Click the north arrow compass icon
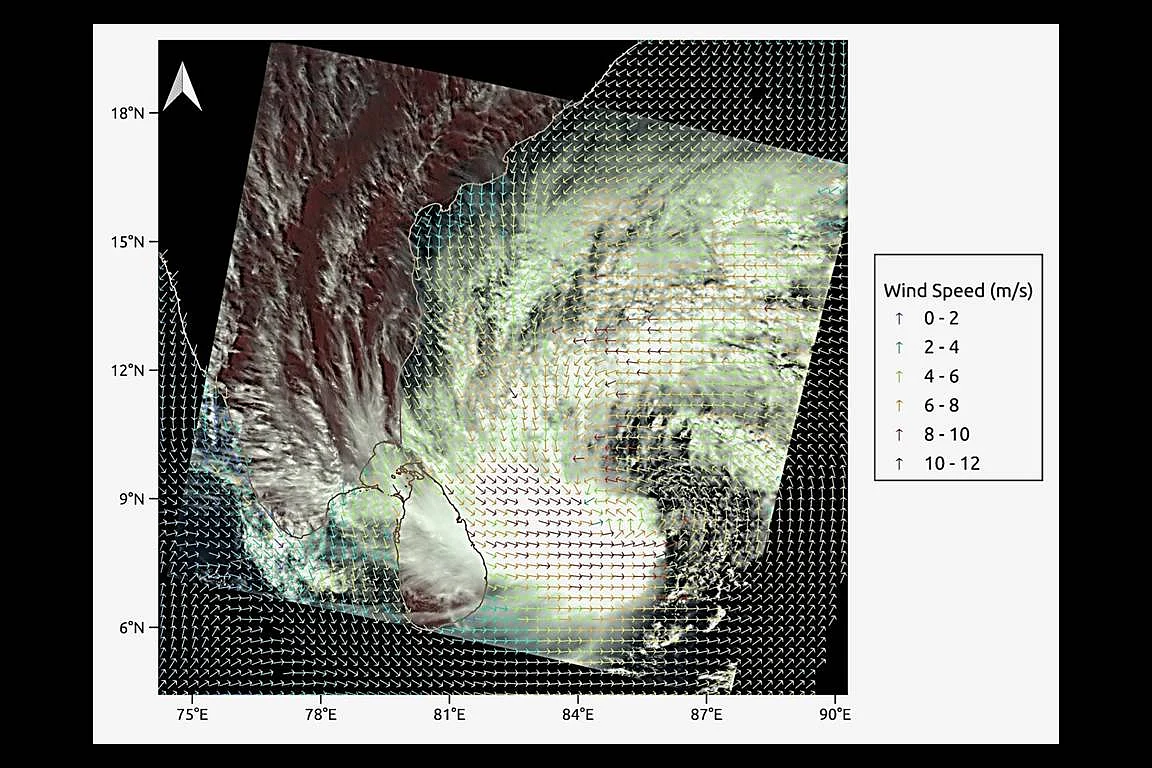This screenshot has width=1152, height=768. [x=181, y=87]
